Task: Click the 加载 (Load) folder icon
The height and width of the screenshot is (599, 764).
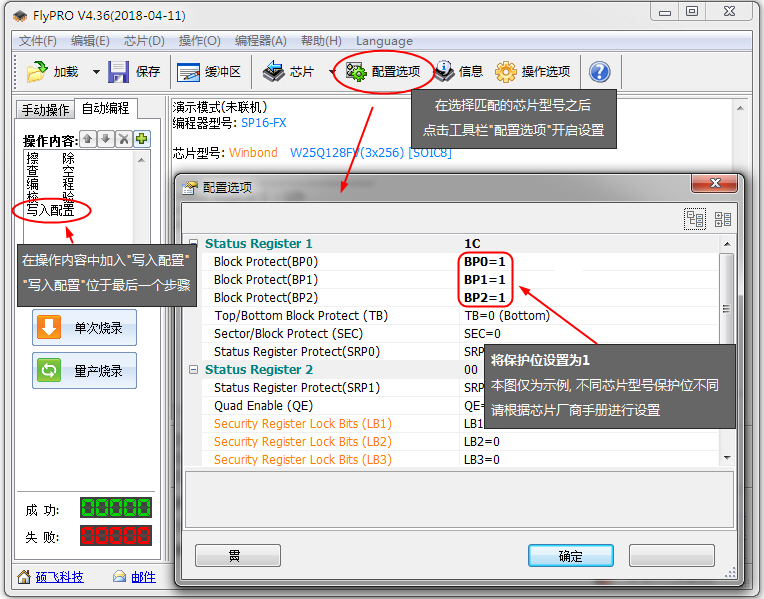Action: pos(37,72)
